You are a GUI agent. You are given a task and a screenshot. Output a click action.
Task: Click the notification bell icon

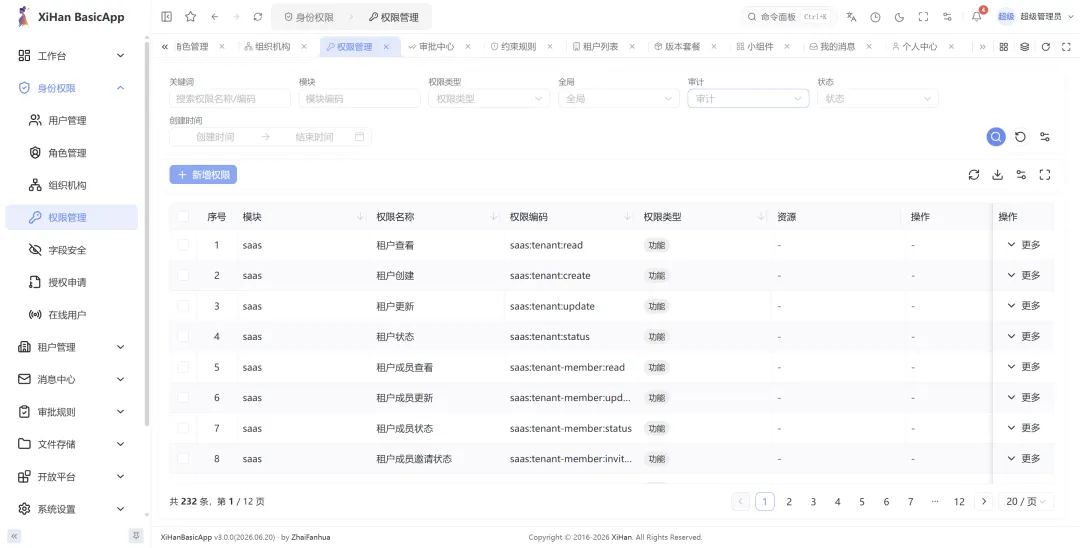click(977, 17)
